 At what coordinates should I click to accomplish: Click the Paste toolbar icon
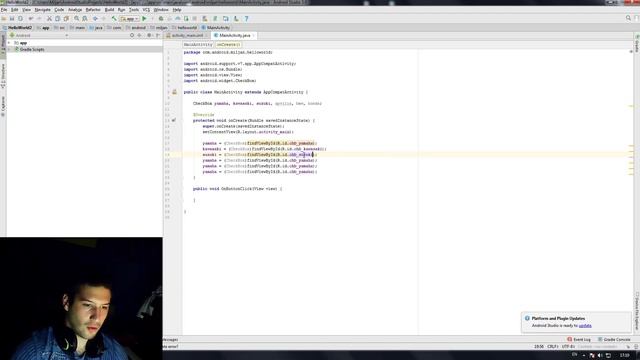(66, 18)
